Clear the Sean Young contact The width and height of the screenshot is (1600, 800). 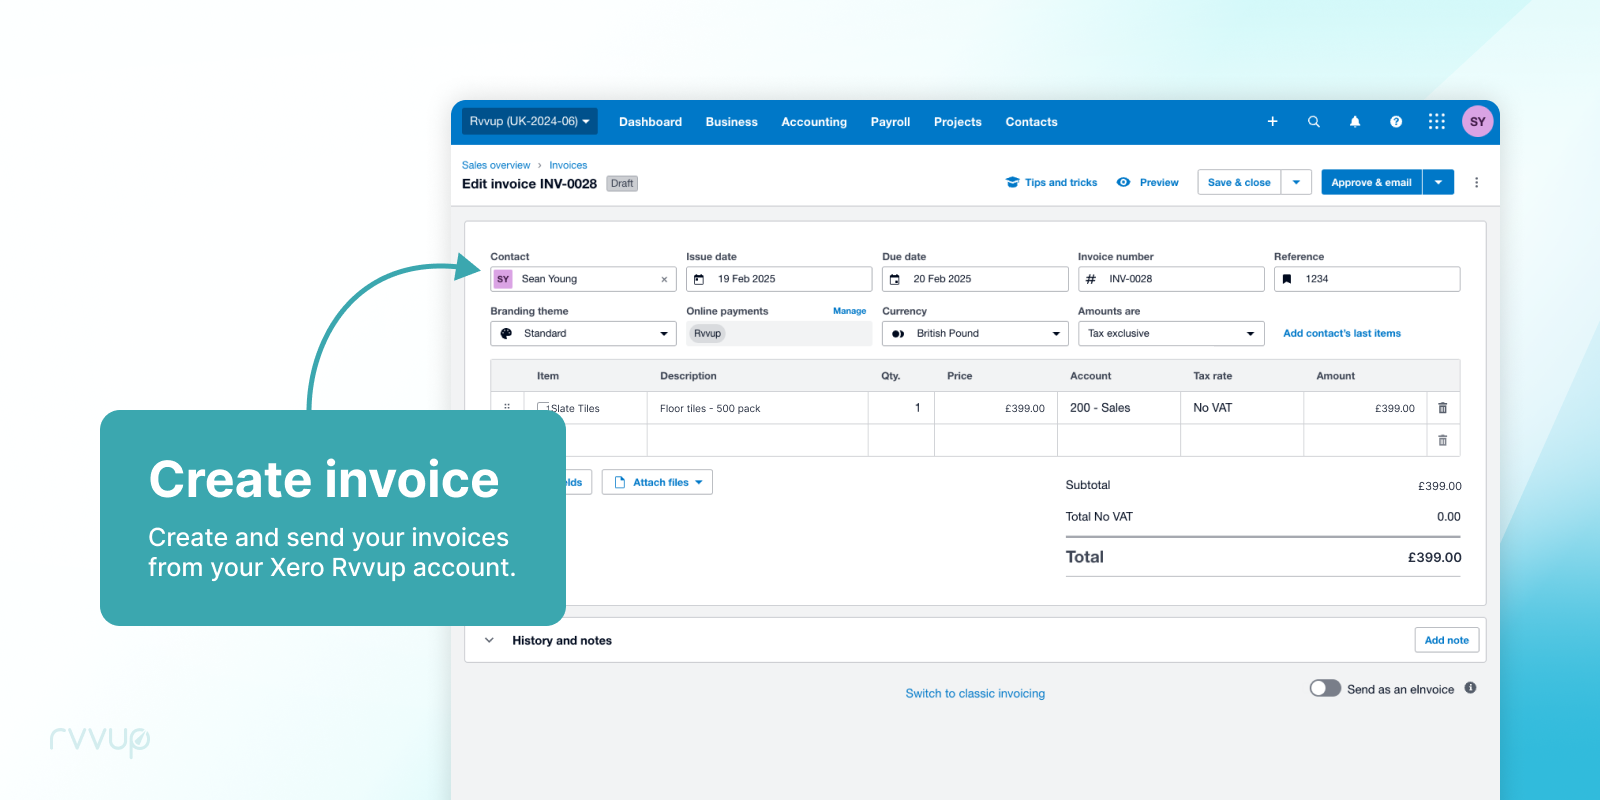click(x=664, y=280)
